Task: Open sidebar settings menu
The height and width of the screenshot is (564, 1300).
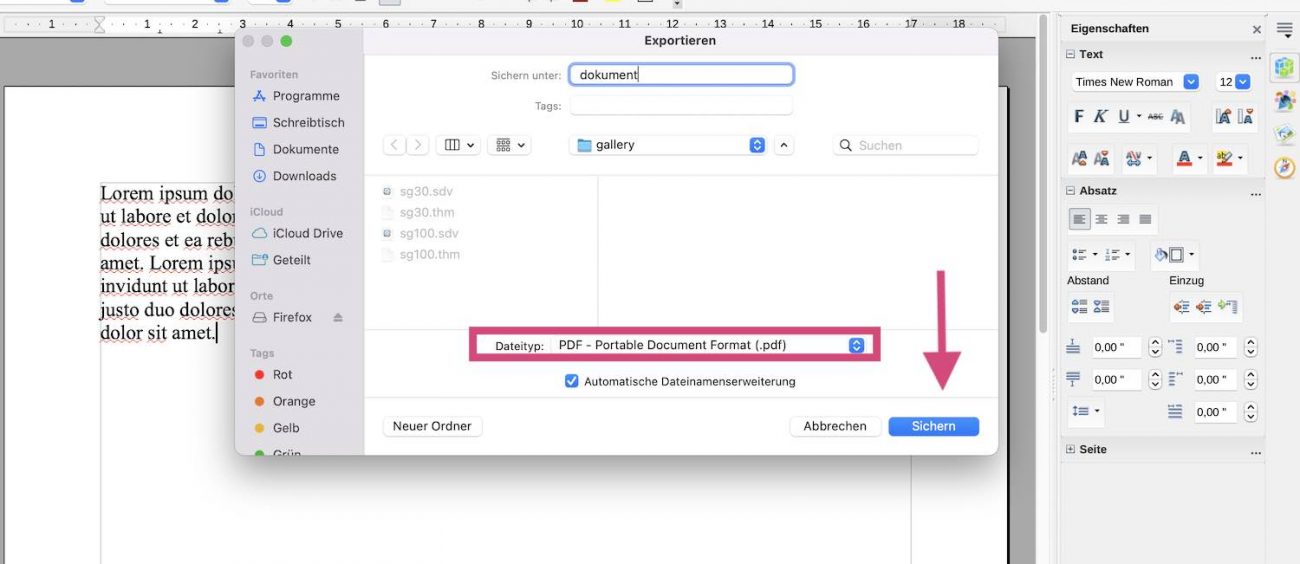Action: click(x=1285, y=30)
